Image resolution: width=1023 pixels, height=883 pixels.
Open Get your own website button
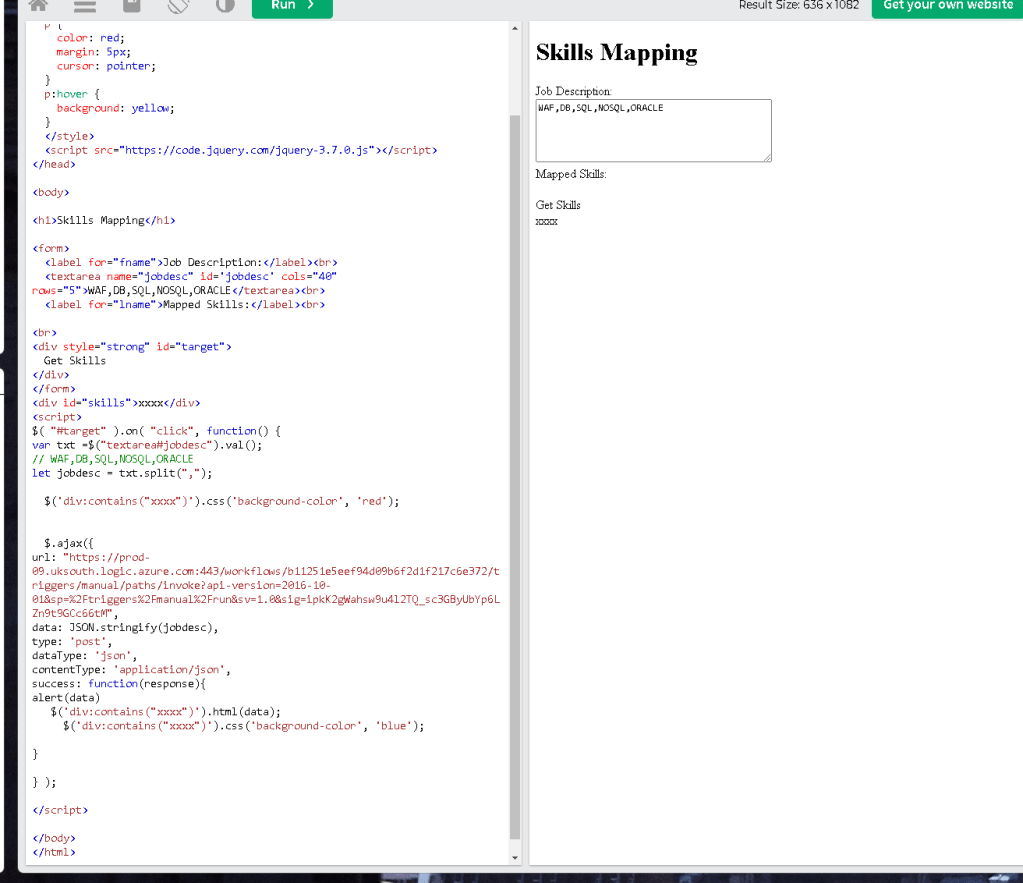[947, 6]
